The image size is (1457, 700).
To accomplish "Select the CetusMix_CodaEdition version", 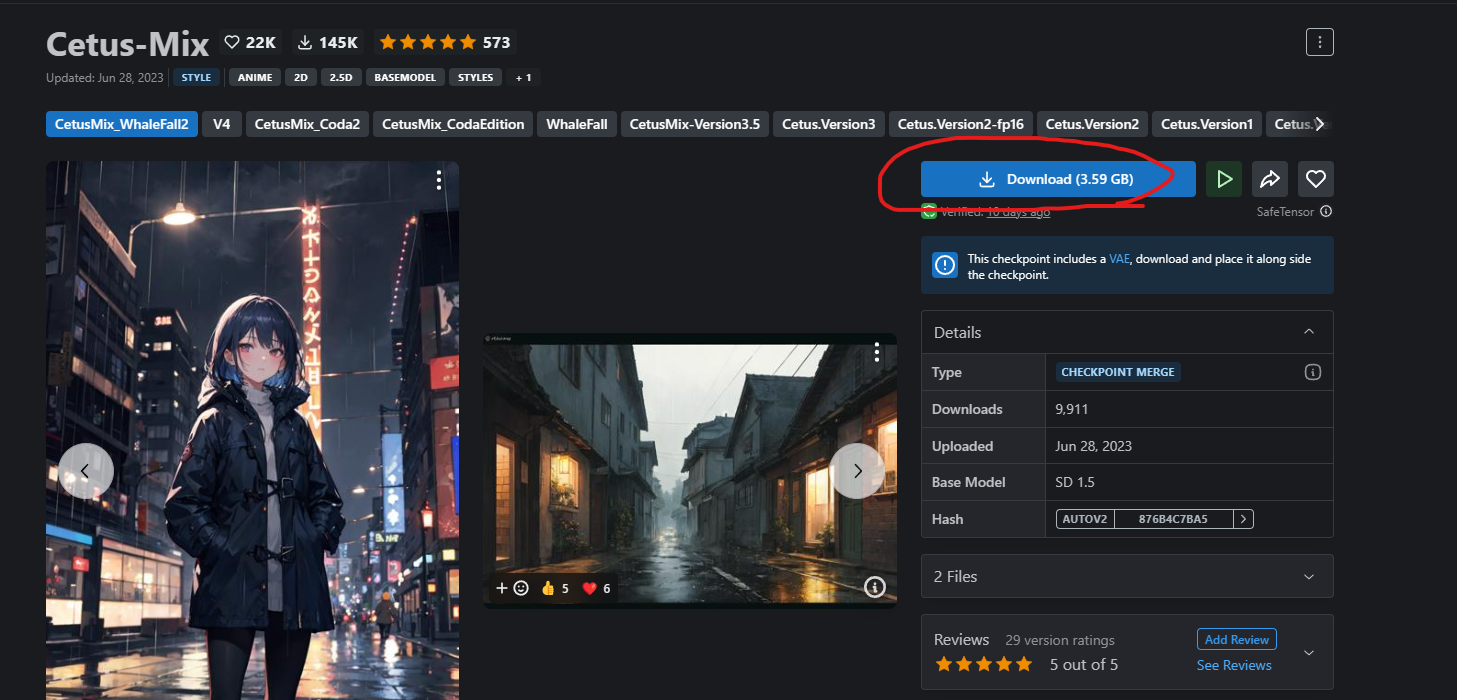I will [x=453, y=124].
